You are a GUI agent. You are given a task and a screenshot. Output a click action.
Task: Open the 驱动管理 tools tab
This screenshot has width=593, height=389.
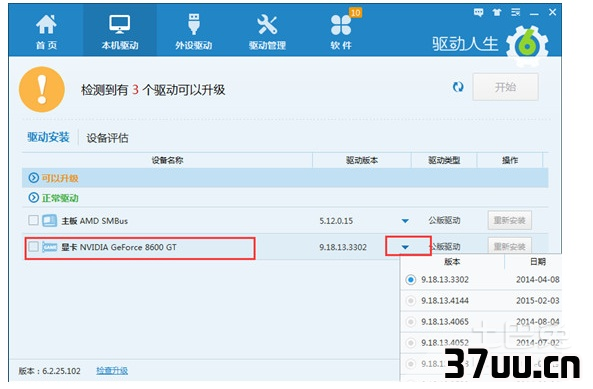pyautogui.click(x=267, y=31)
